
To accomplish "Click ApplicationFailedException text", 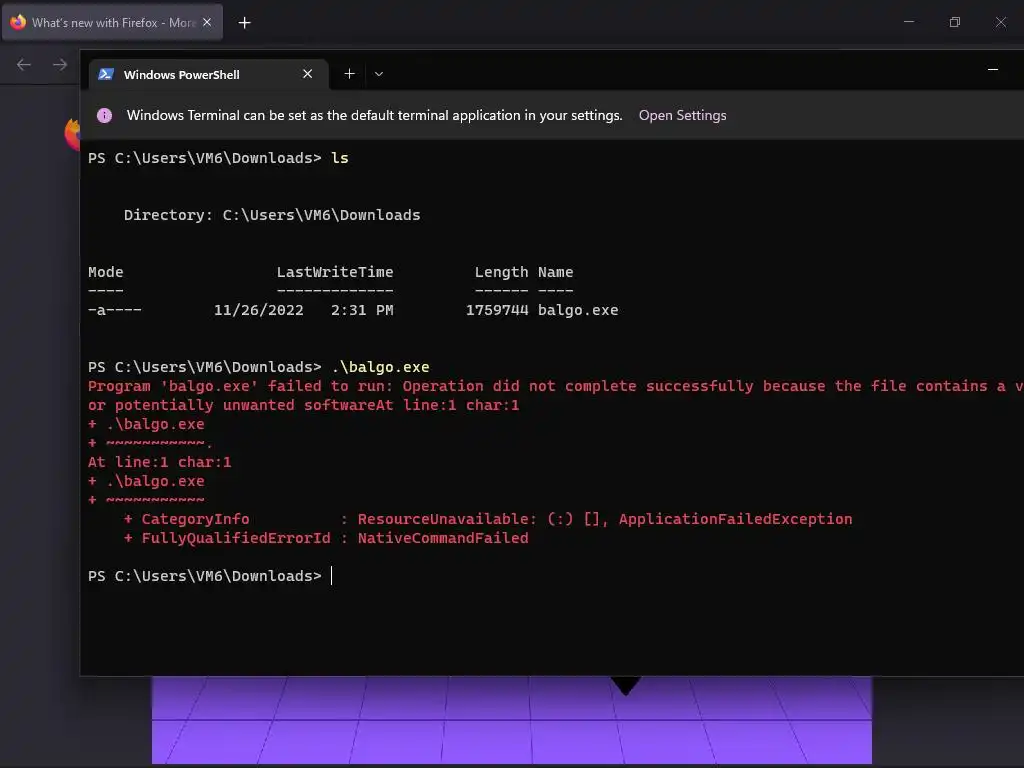I will [x=735, y=519].
